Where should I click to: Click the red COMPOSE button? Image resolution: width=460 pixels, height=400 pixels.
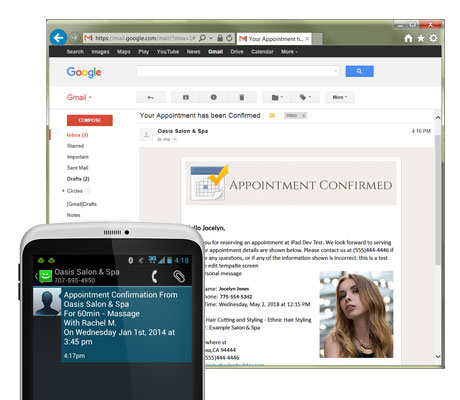coord(90,120)
